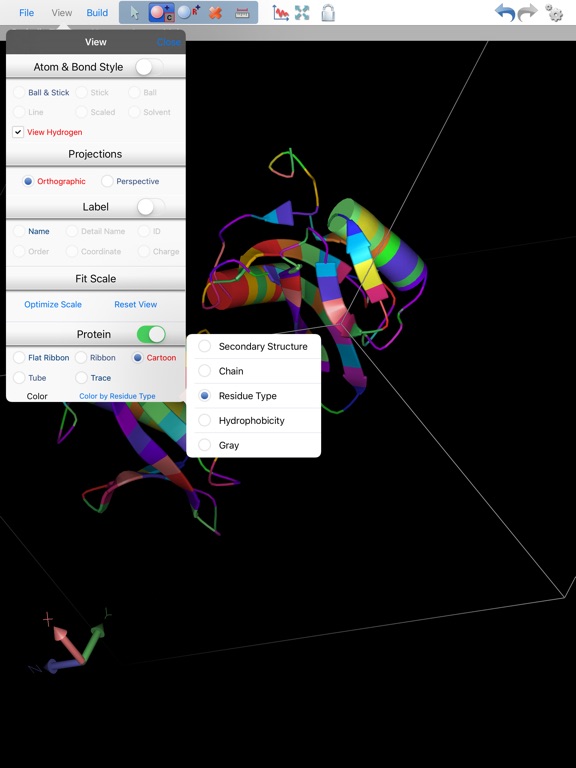Click the Optimize Scale link
Viewport: 576px width, 768px height.
pos(53,304)
